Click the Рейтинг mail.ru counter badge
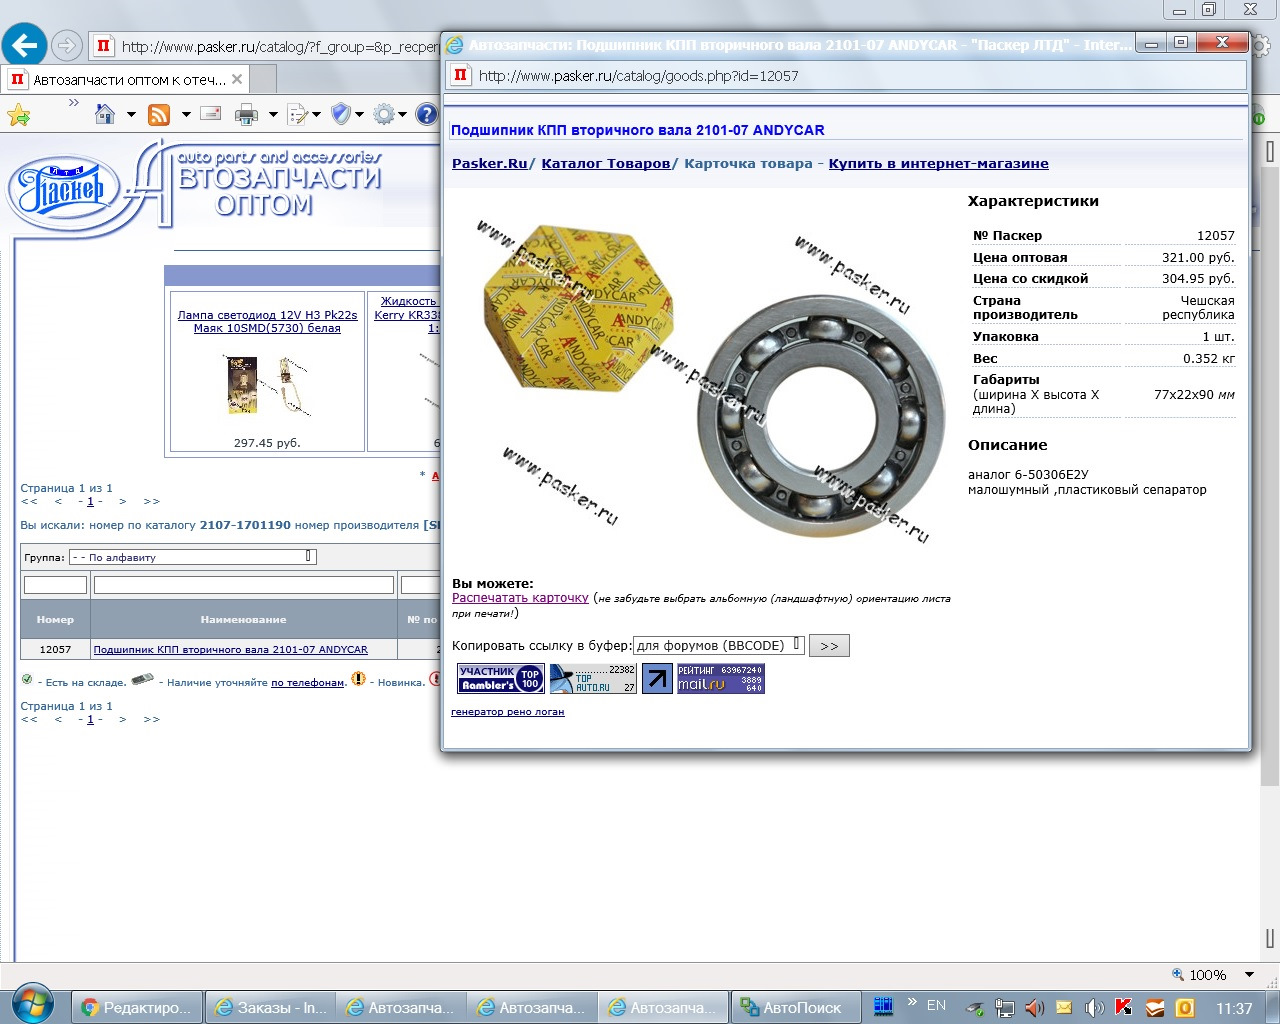 (x=721, y=678)
